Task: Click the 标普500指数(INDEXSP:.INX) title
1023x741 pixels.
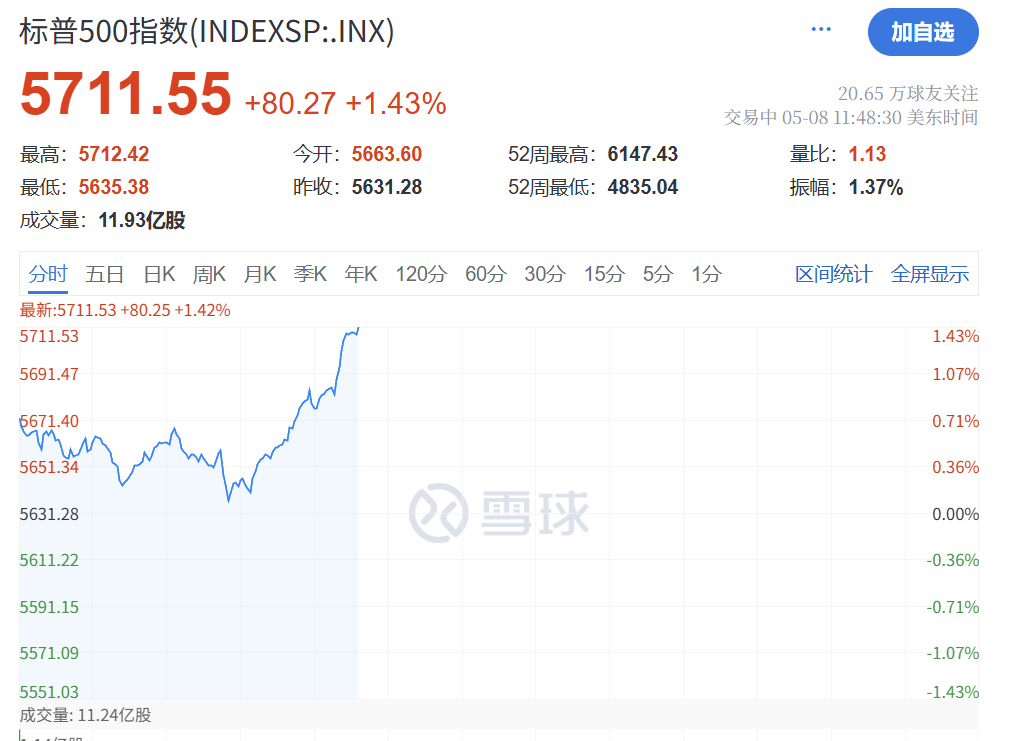Action: [x=207, y=31]
